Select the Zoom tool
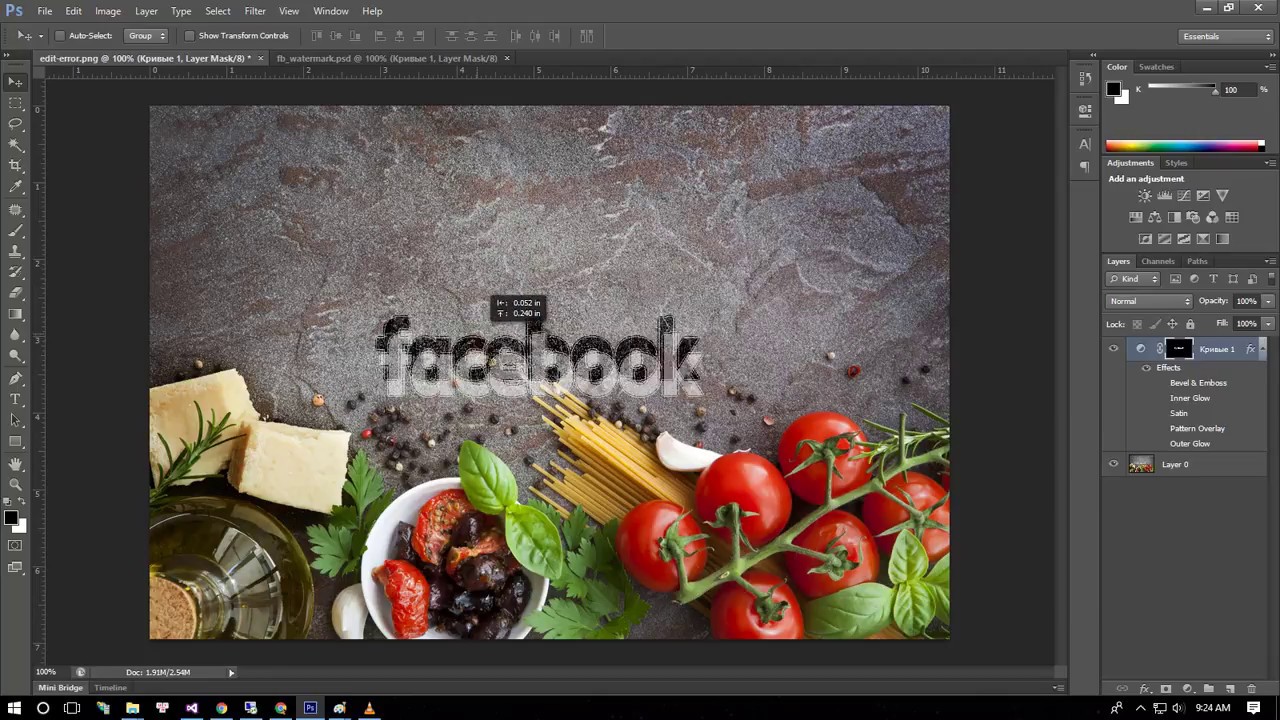Screen dimensions: 1280x720 point(16,486)
